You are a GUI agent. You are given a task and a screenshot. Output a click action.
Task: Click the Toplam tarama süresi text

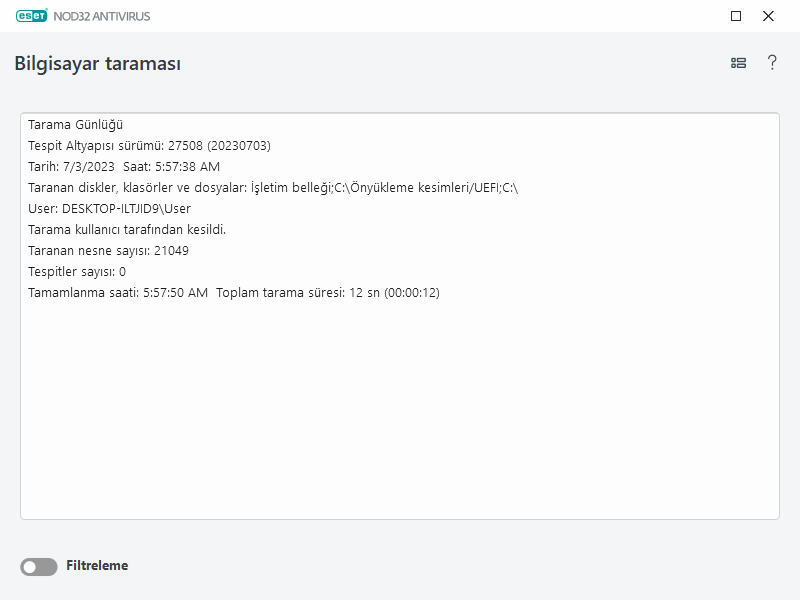328,293
